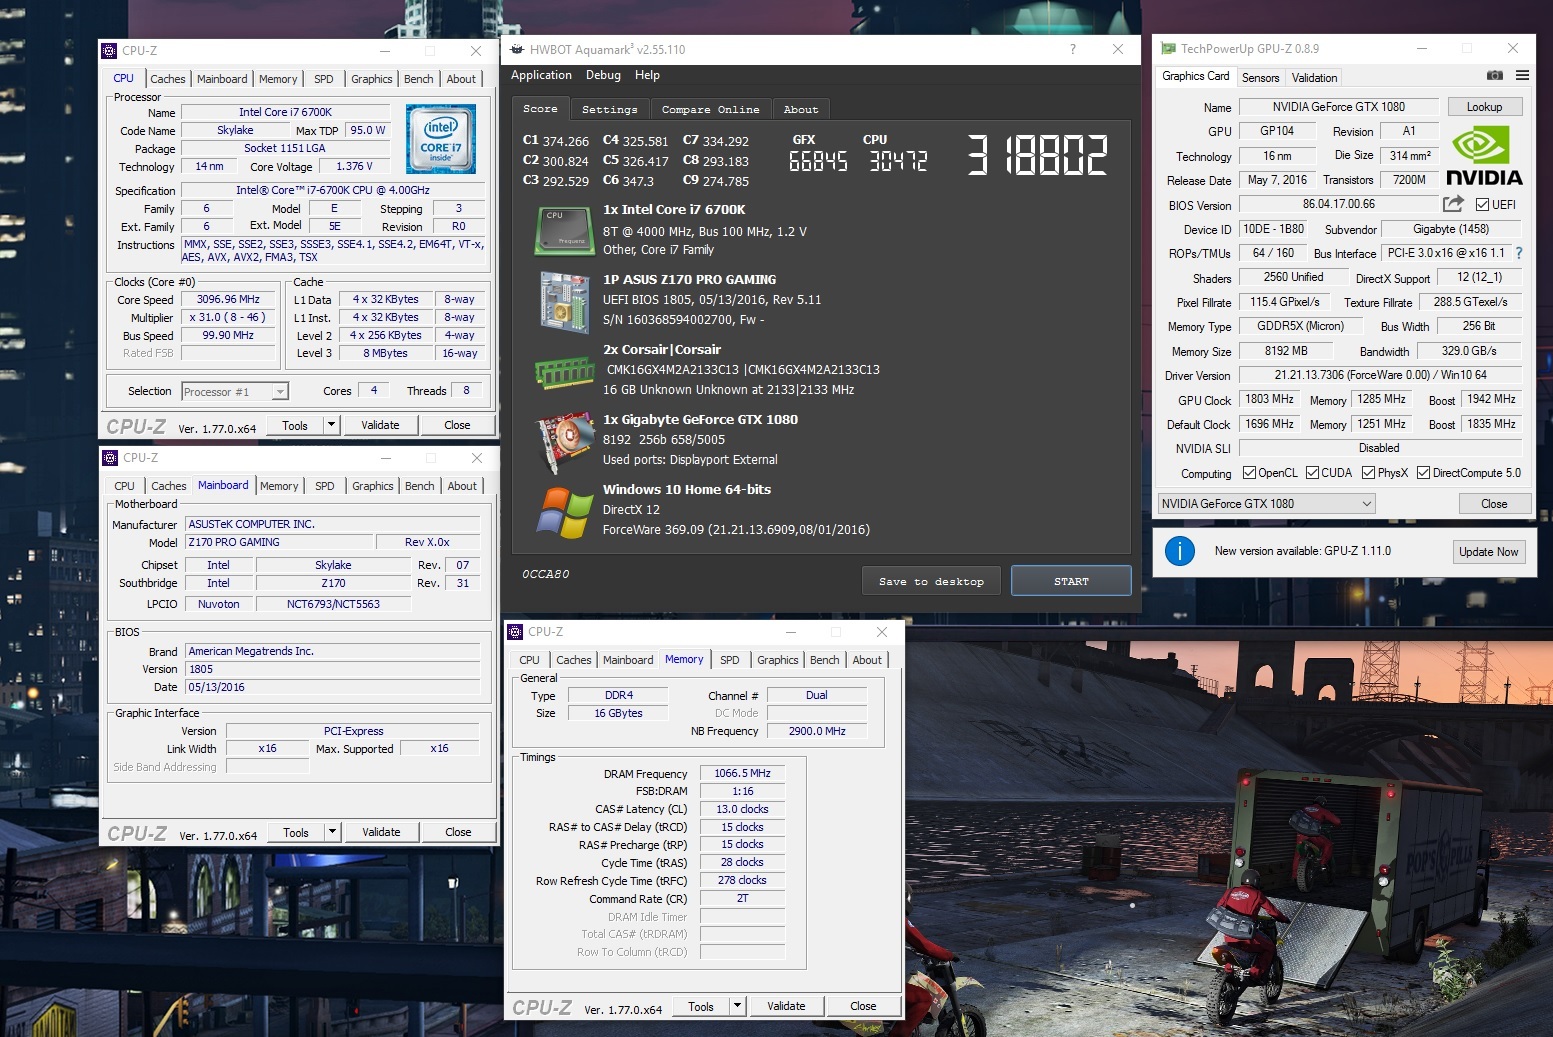Click the blue info icon in the GPU-Z update bar
Image resolution: width=1553 pixels, height=1037 pixels.
click(x=1180, y=550)
